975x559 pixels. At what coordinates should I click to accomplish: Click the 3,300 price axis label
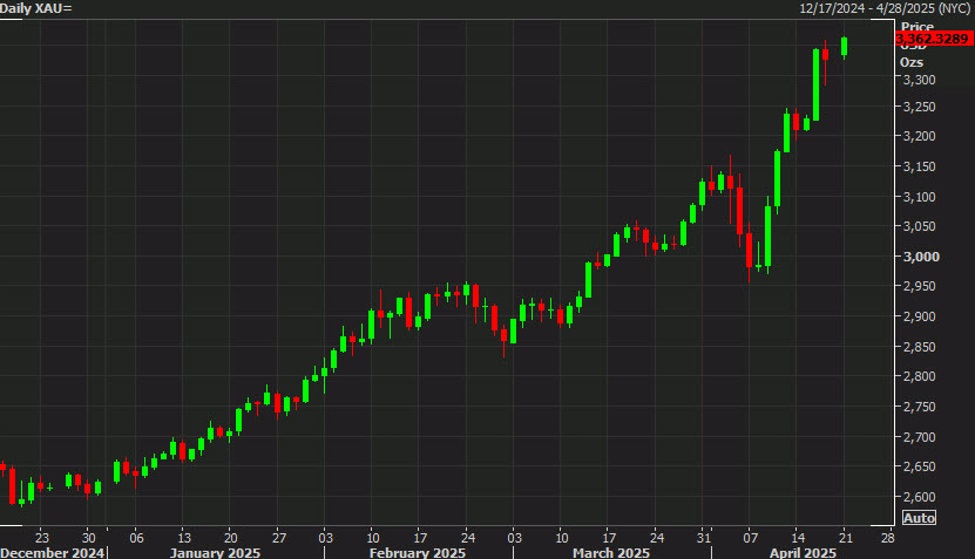918,80
